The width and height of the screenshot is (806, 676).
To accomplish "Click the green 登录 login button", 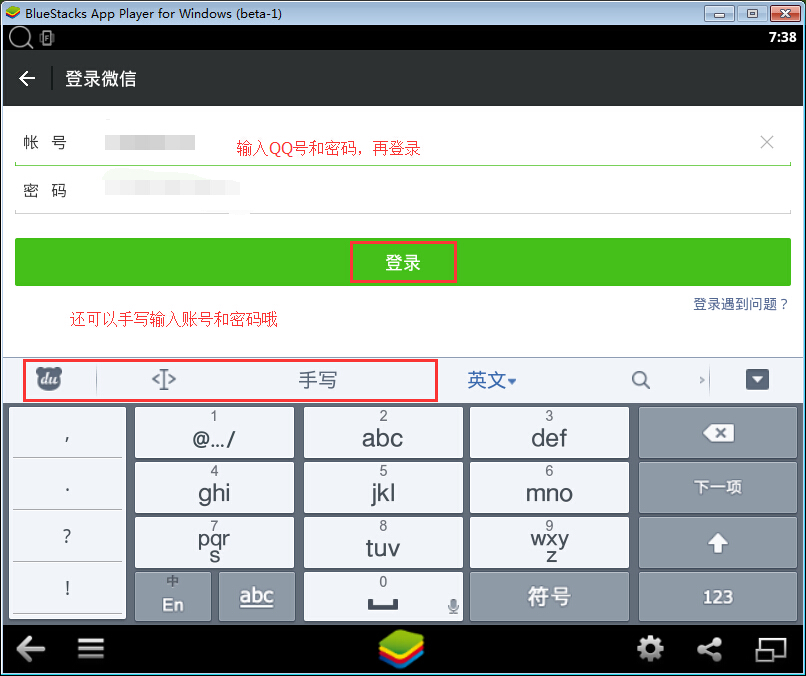I will pos(403,263).
